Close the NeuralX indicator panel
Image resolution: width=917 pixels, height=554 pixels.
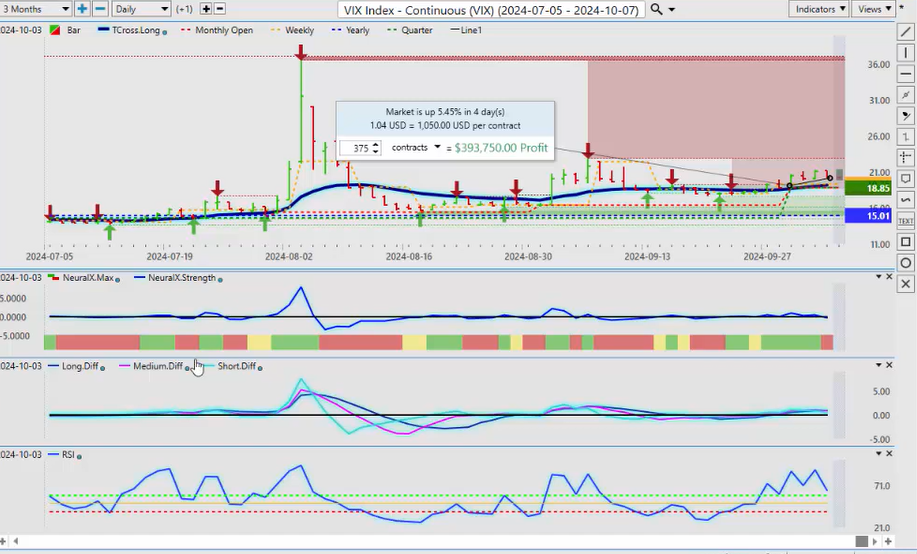[889, 277]
